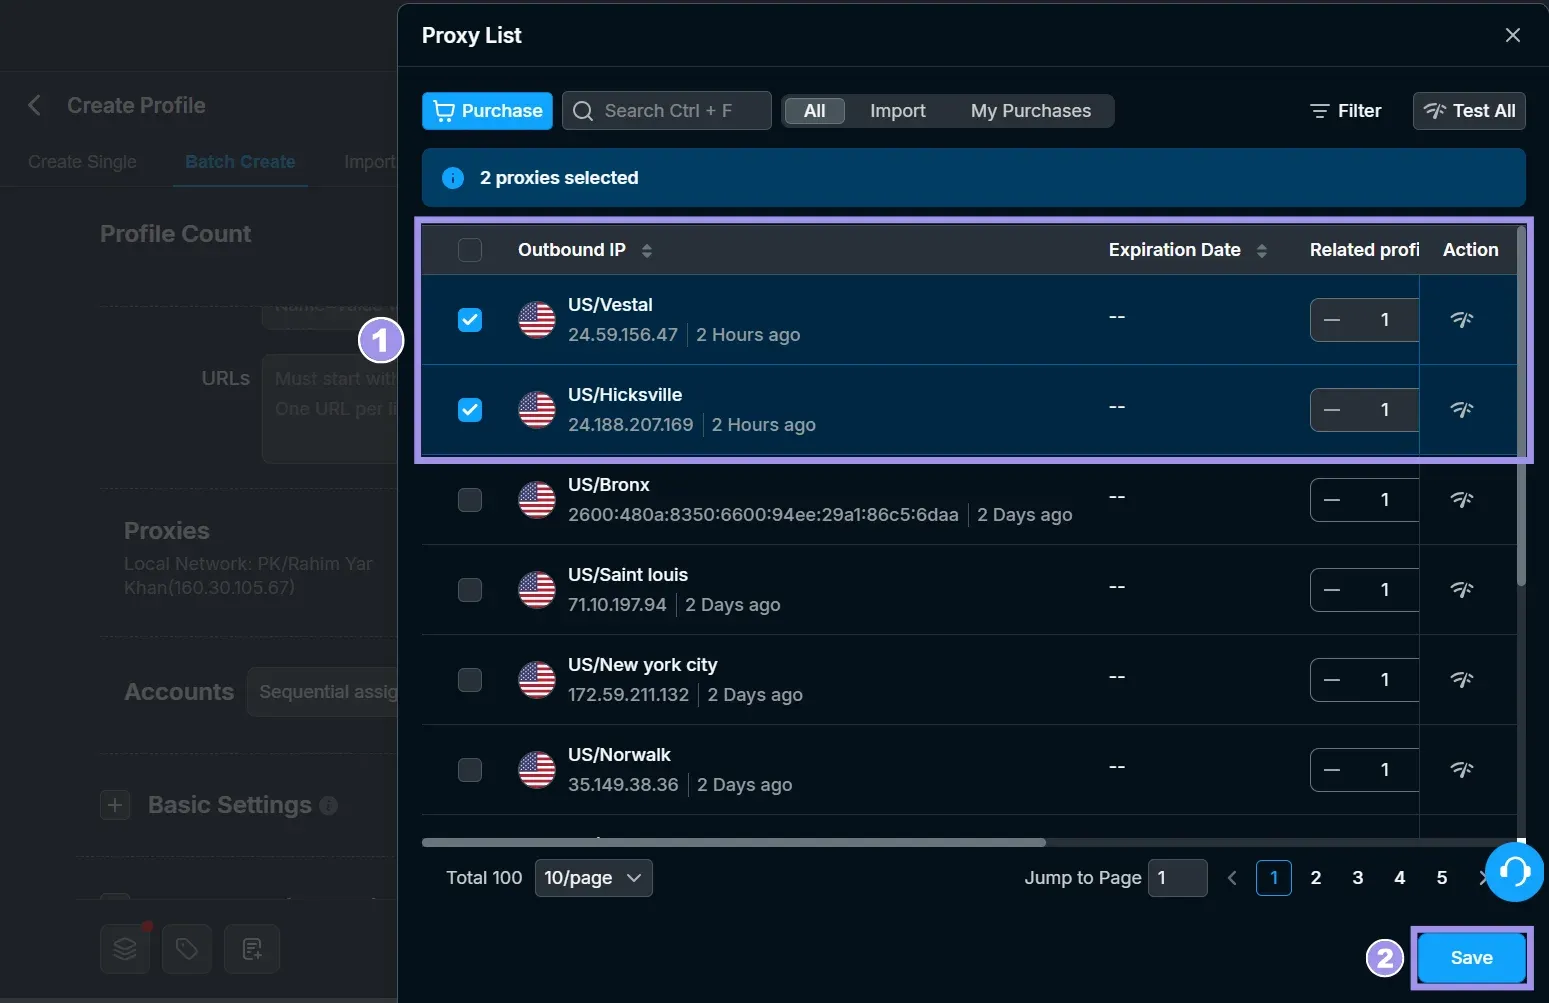1549x1003 pixels.
Task: Select the US/Saint louis proxy checkbox
Action: (x=470, y=590)
